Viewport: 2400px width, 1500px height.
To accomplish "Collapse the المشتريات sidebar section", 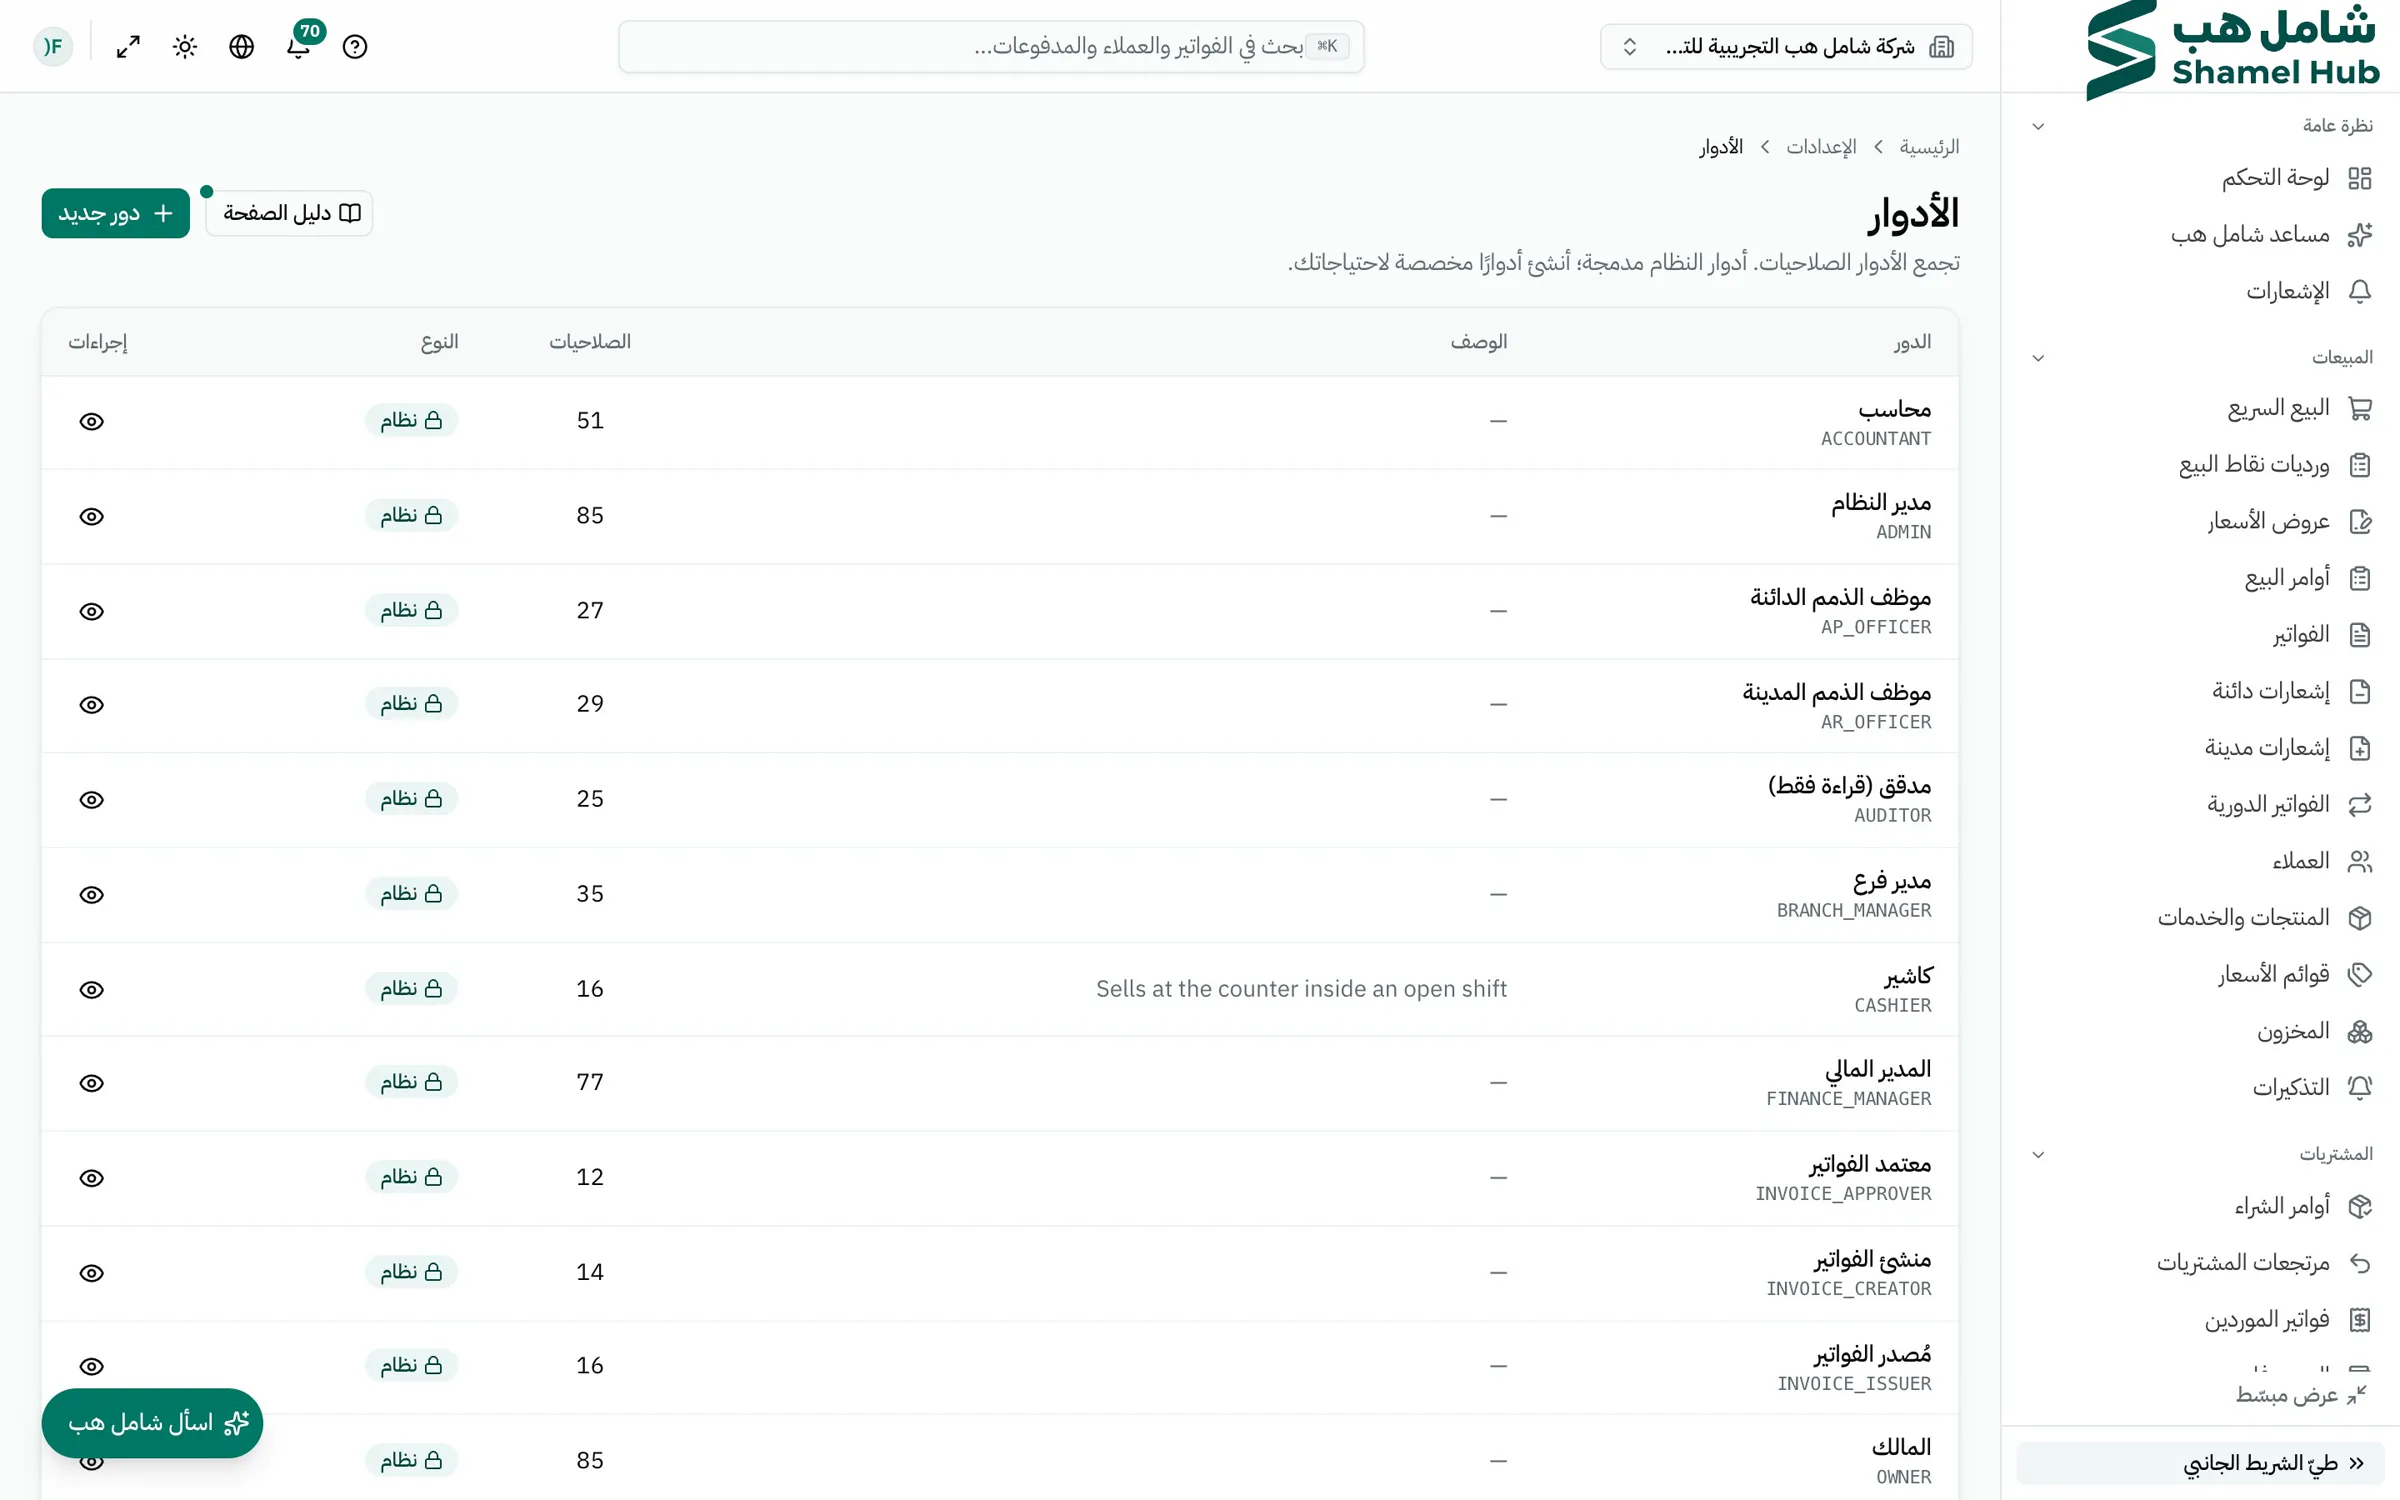I will tap(2038, 1155).
